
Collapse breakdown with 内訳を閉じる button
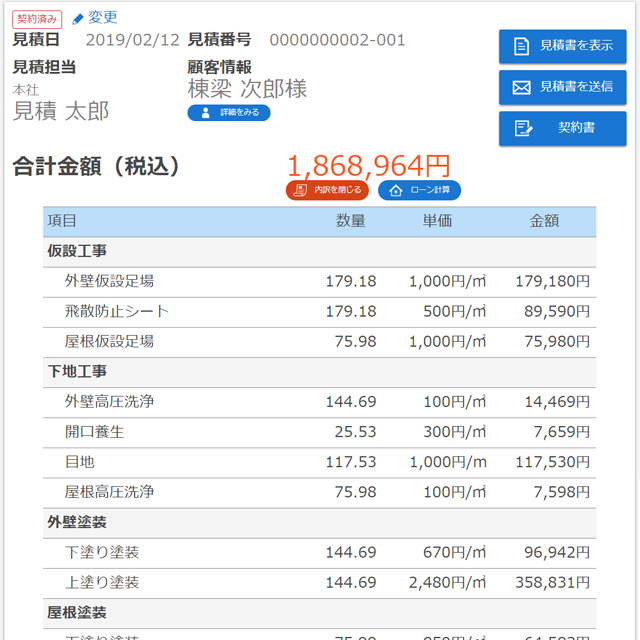pyautogui.click(x=327, y=190)
